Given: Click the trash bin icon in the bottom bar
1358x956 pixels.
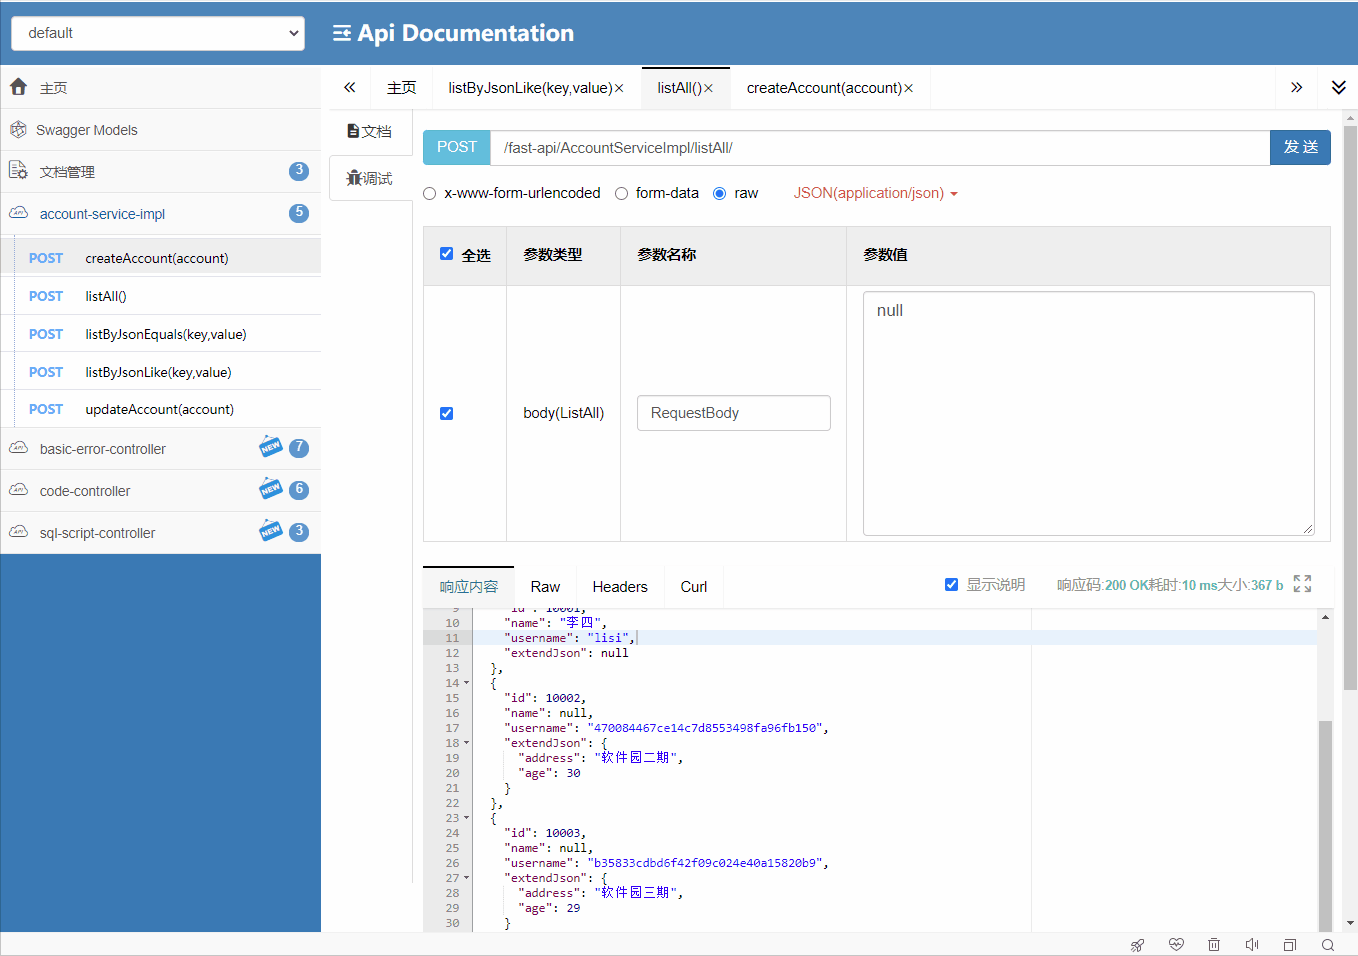Looking at the screenshot, I should point(1214,945).
